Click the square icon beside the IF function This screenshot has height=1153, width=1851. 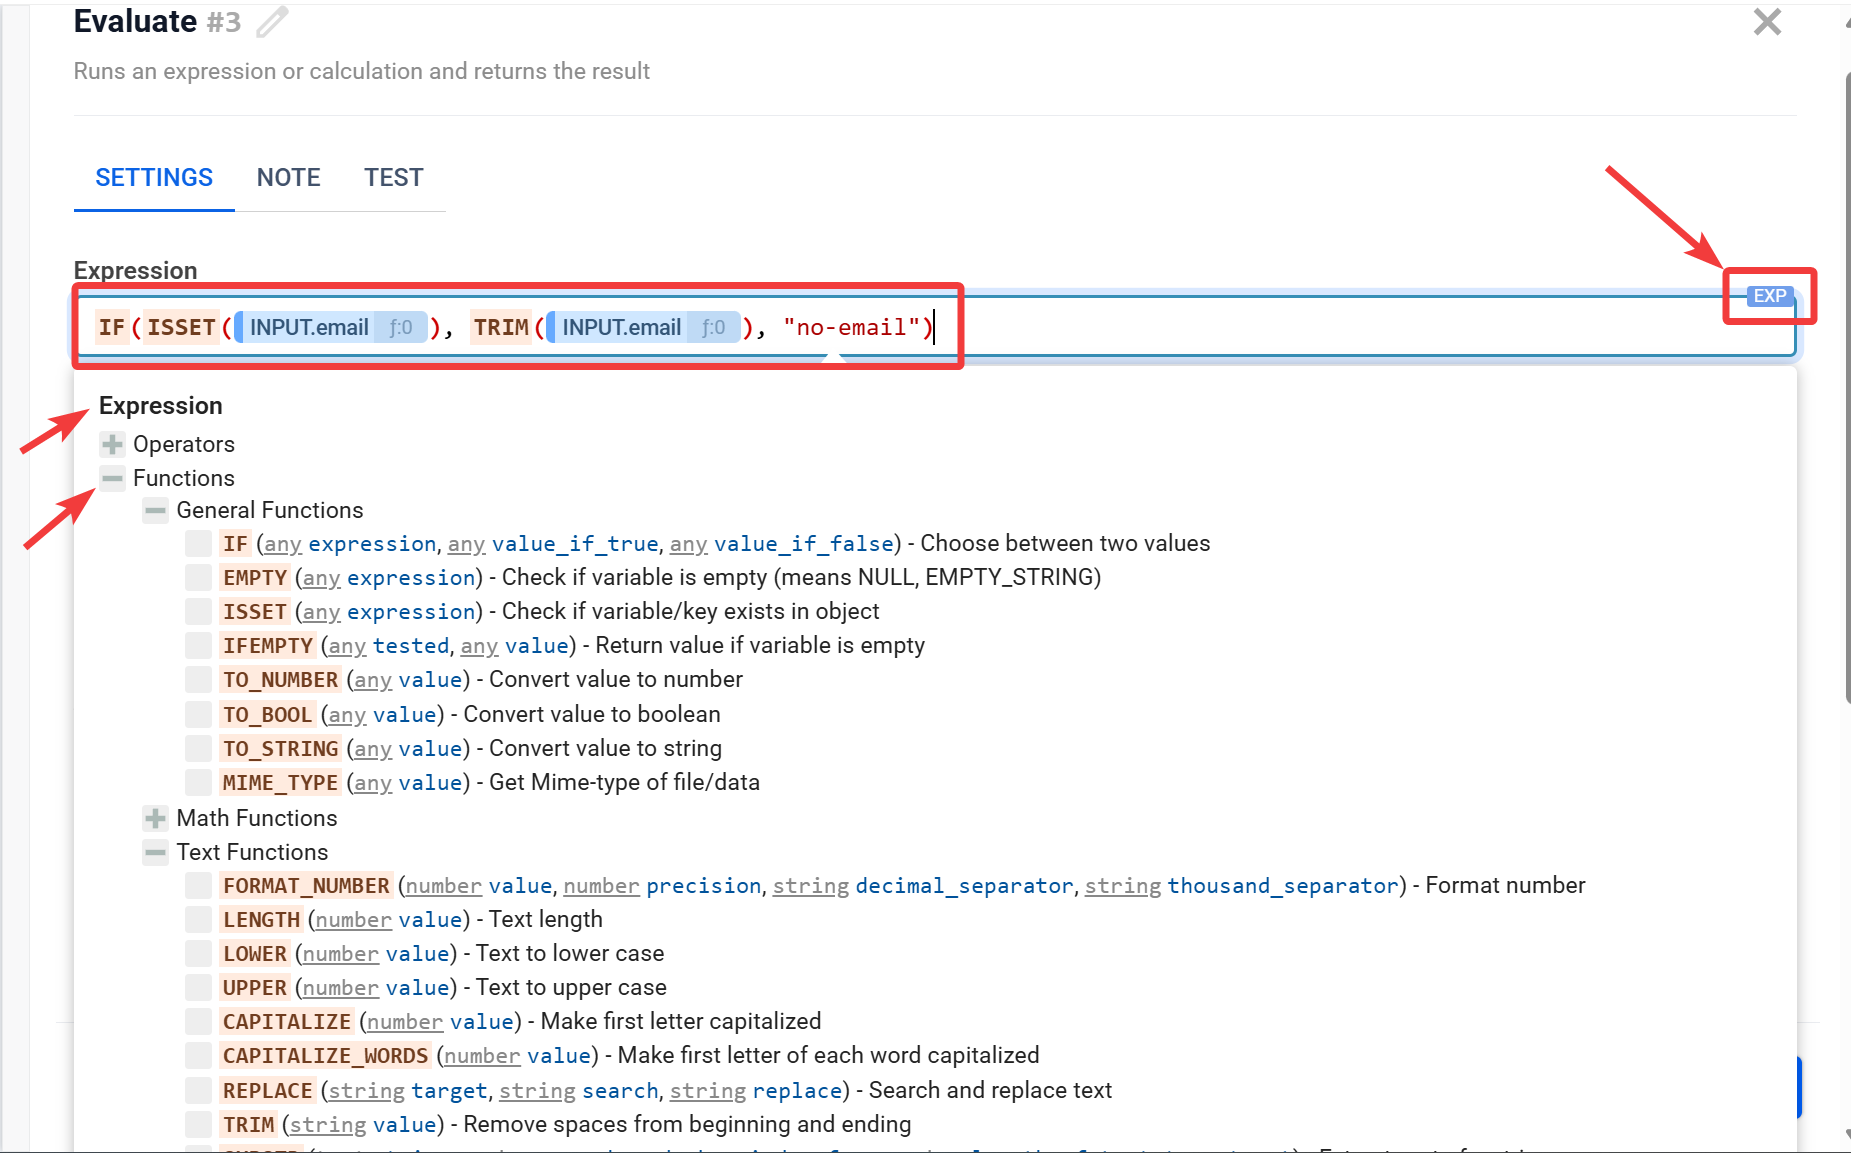[x=199, y=544]
